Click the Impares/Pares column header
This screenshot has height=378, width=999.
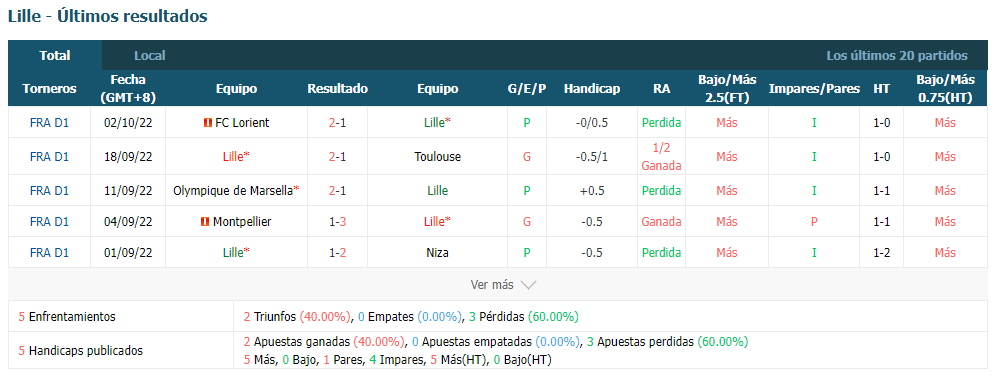coord(814,89)
